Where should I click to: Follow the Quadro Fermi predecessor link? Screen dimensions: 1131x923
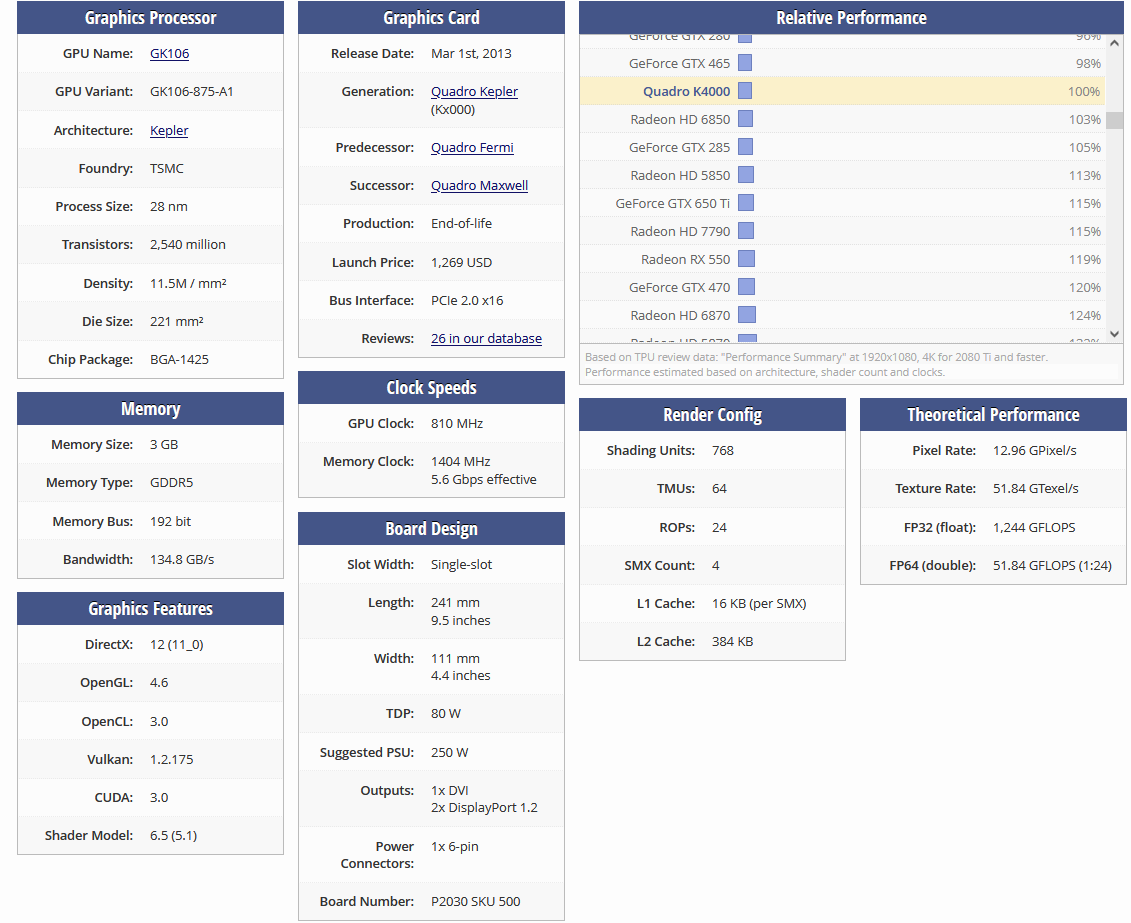pyautogui.click(x=472, y=148)
